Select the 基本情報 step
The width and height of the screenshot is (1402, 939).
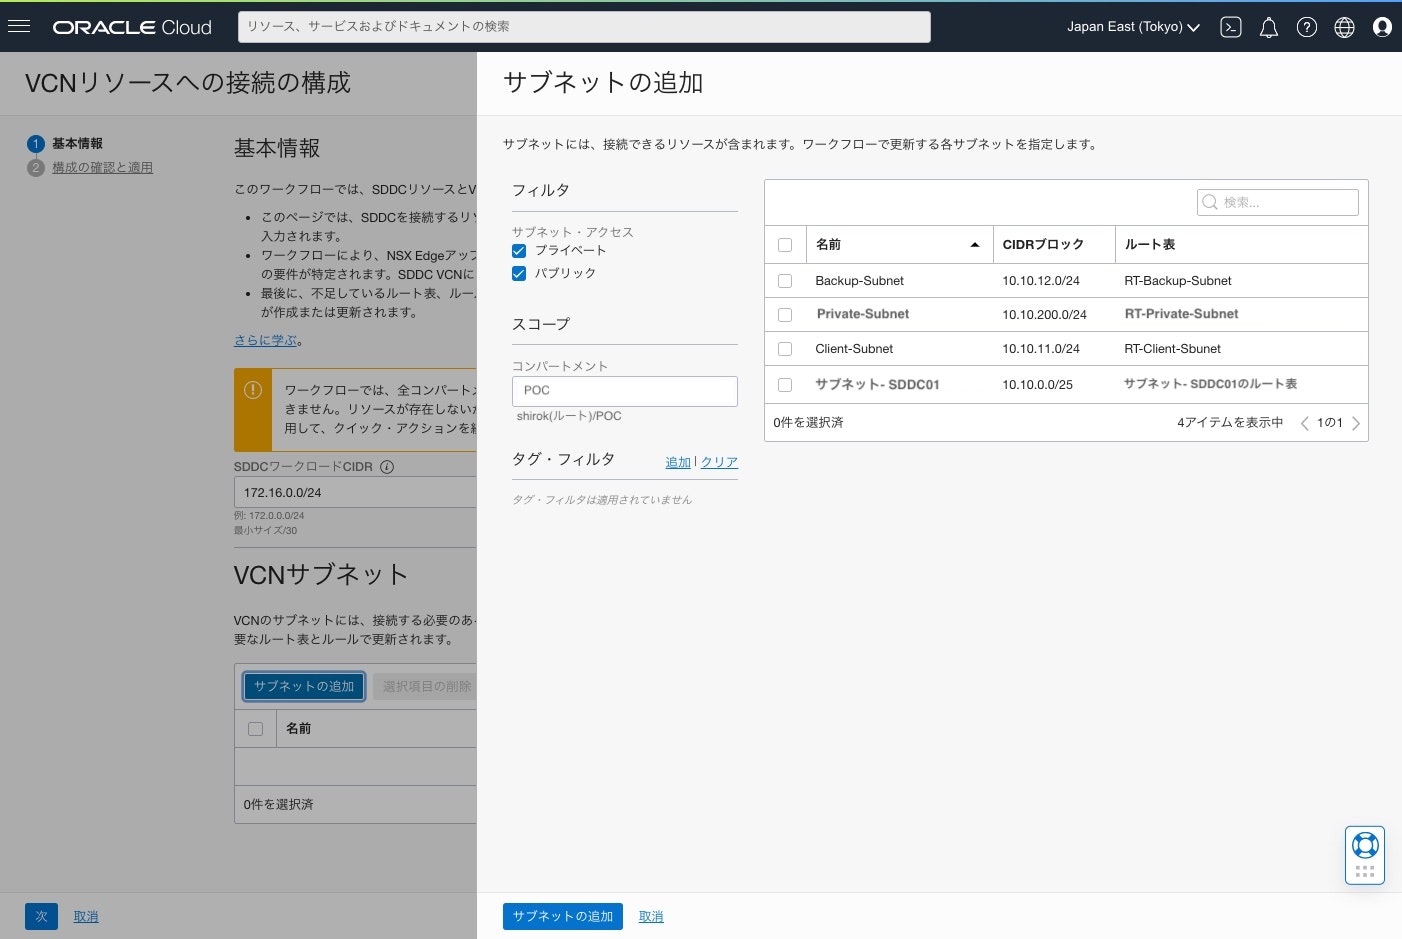click(77, 143)
